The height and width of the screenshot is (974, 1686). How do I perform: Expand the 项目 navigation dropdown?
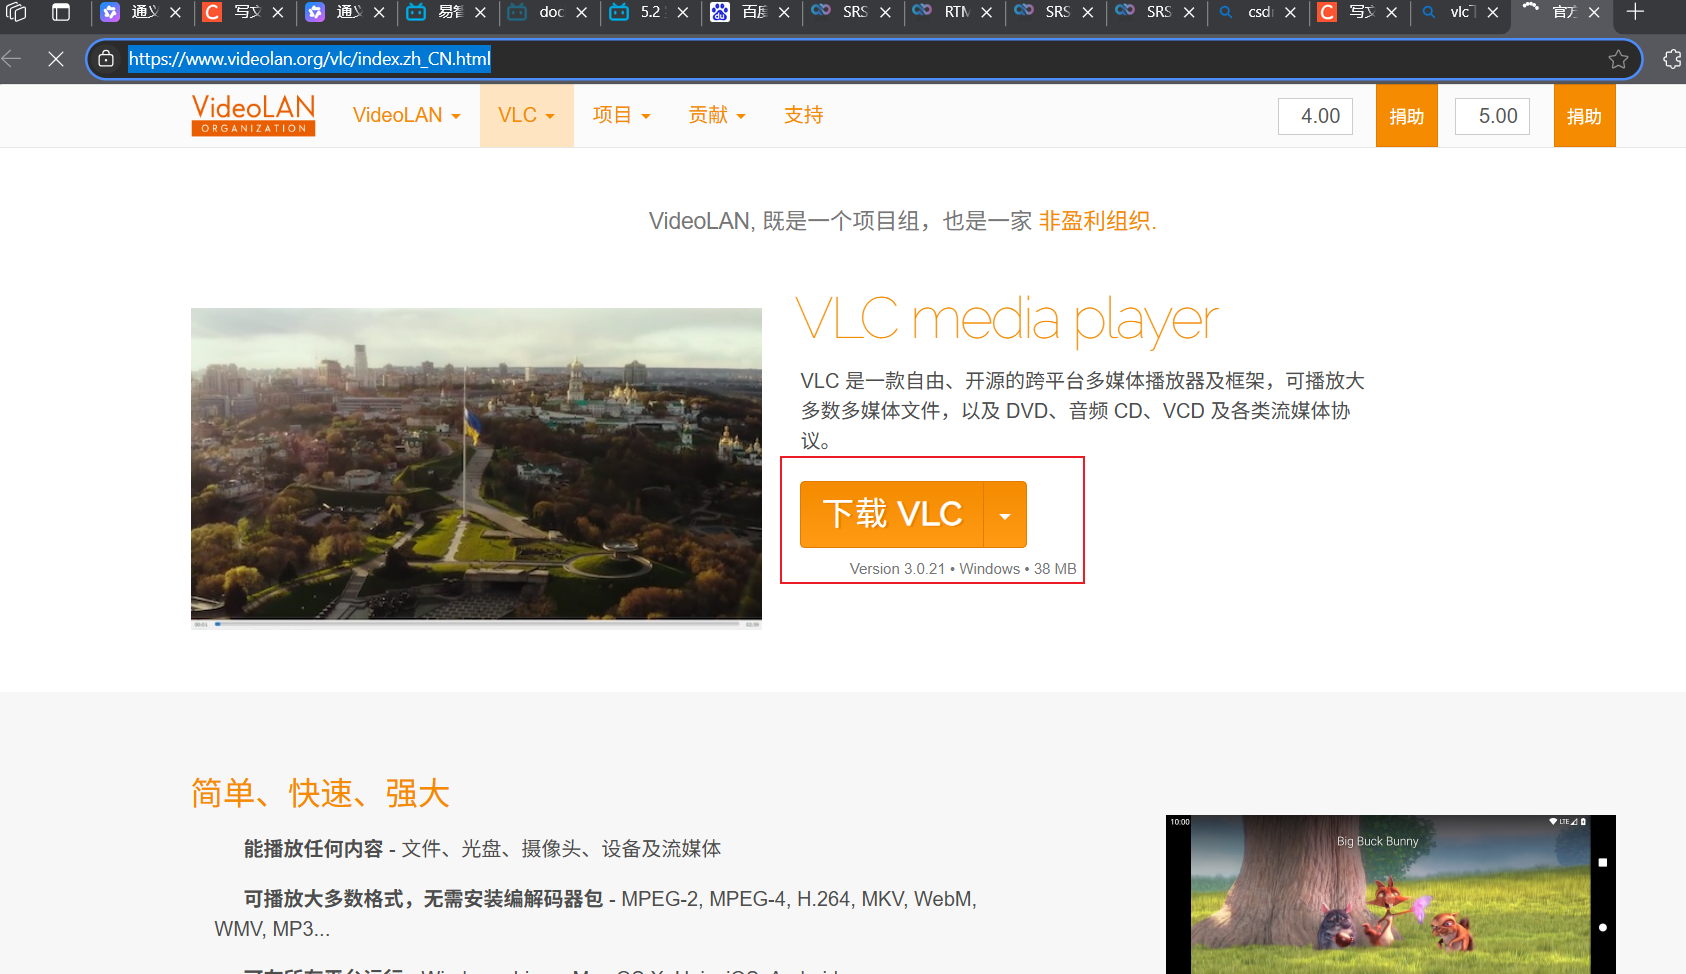pos(621,115)
